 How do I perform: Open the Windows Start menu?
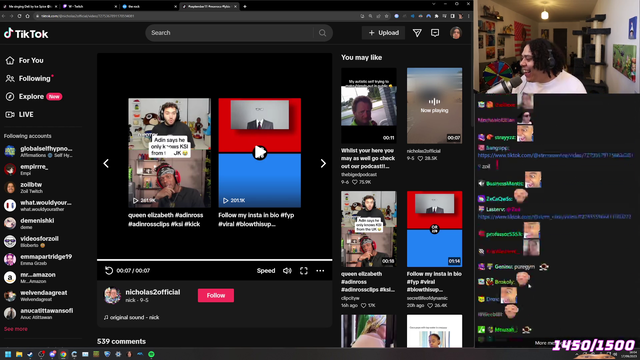tap(8, 354)
